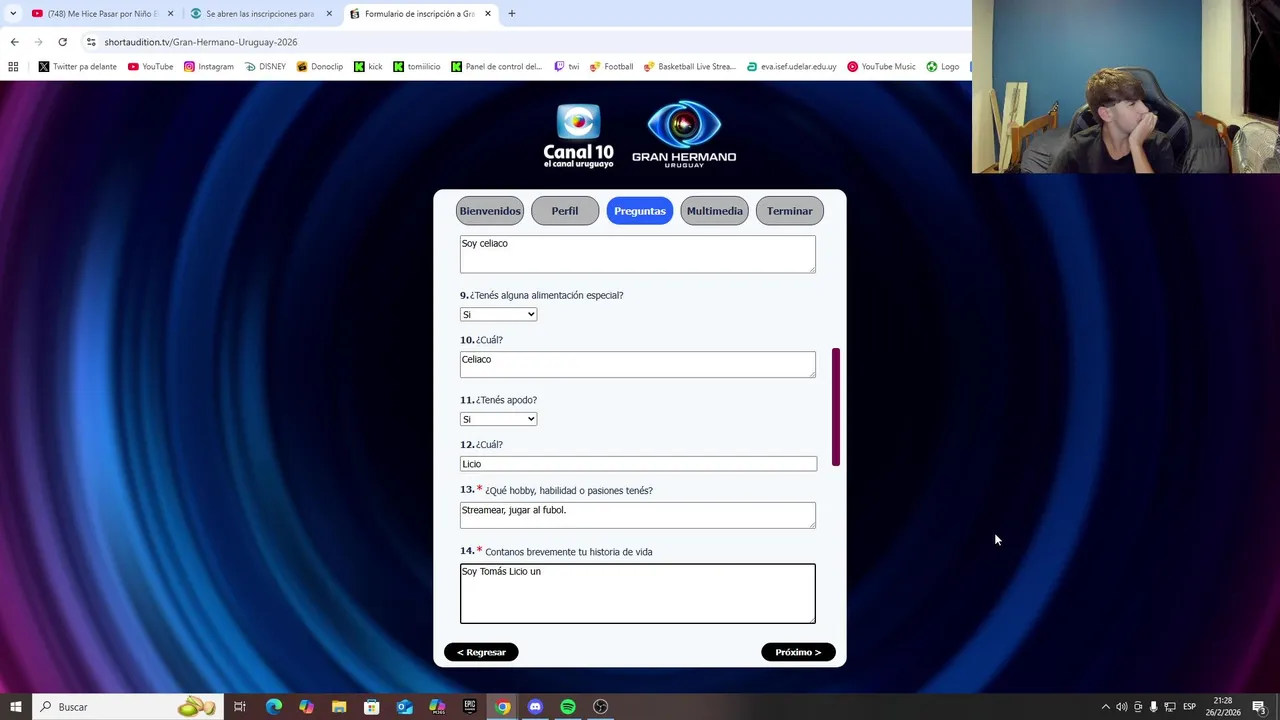Go to the Multimedia form step
Screen dimensions: 1280x720
[x=715, y=211]
